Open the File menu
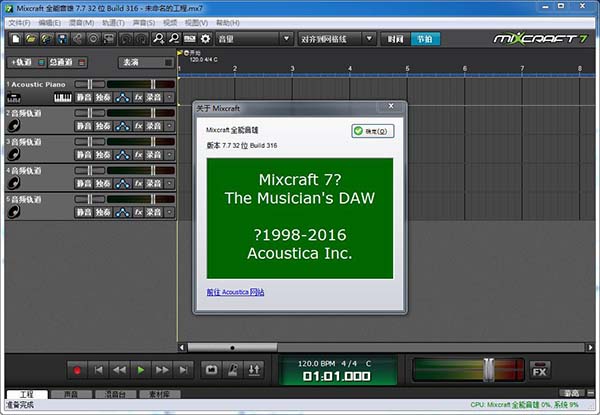Screen dimensions: 600x415 point(19,23)
